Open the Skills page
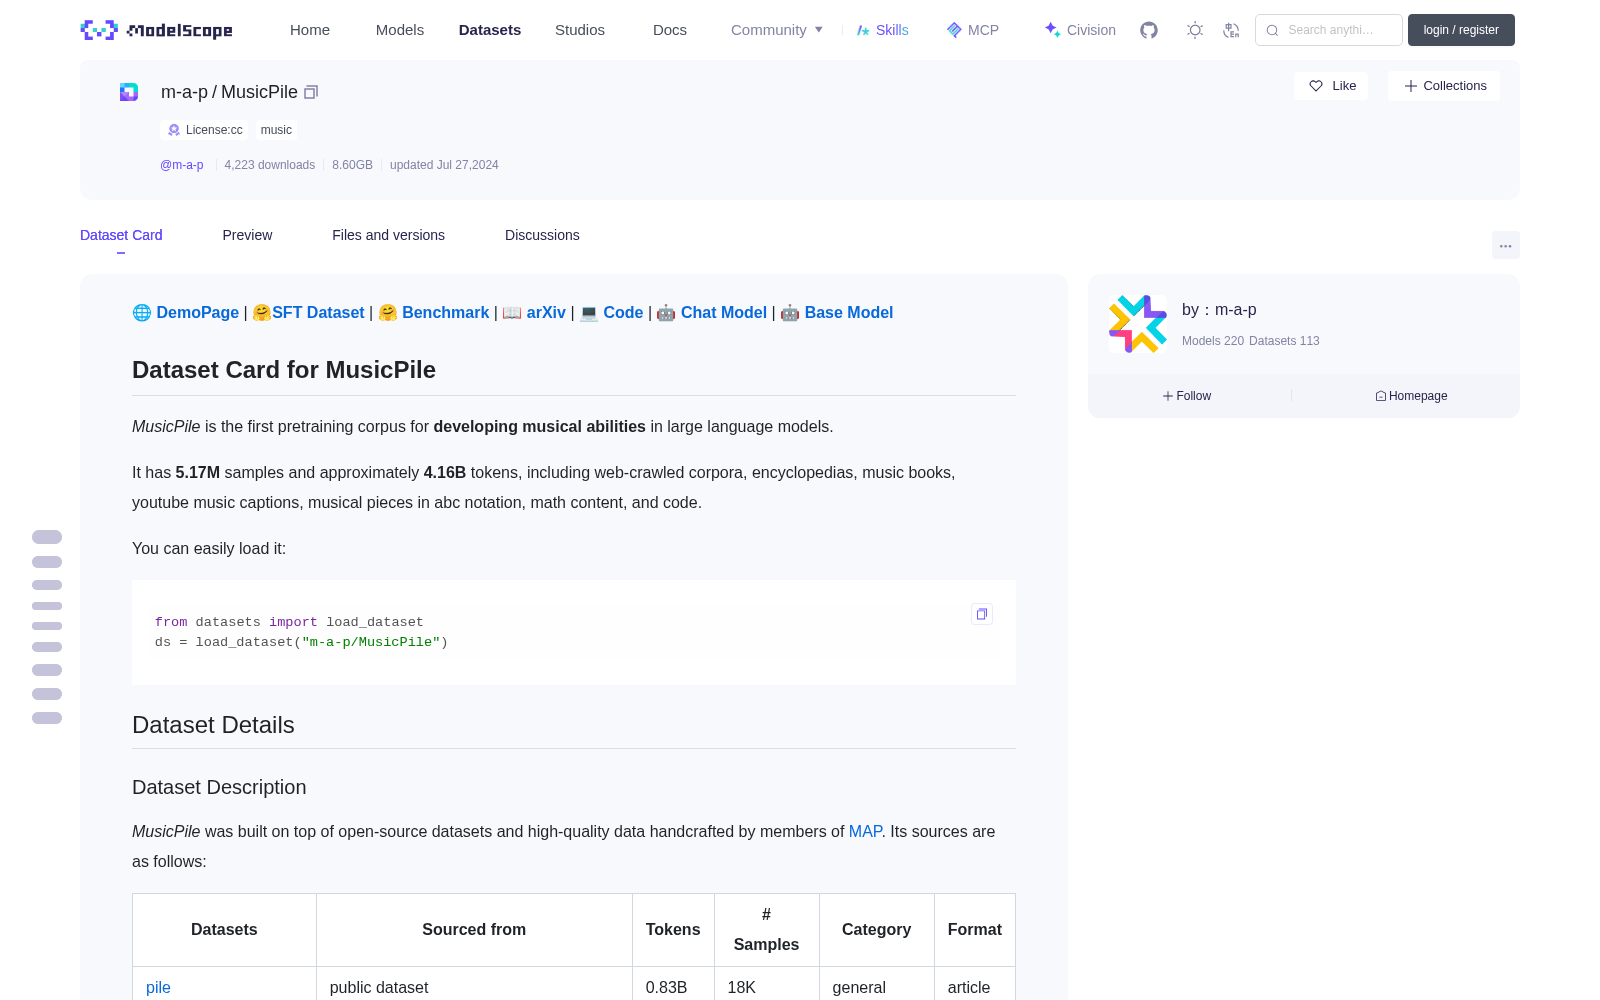The width and height of the screenshot is (1600, 1000). coord(882,30)
